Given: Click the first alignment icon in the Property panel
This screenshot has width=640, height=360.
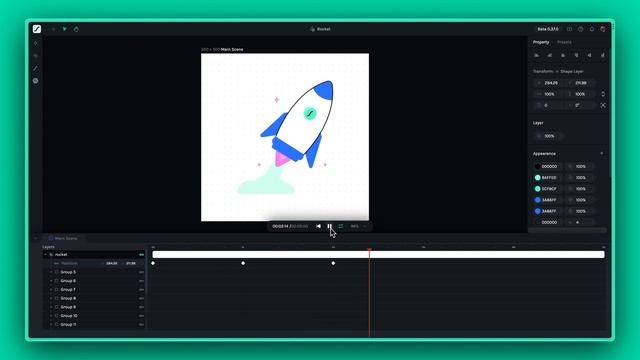Looking at the screenshot, I should [537, 55].
